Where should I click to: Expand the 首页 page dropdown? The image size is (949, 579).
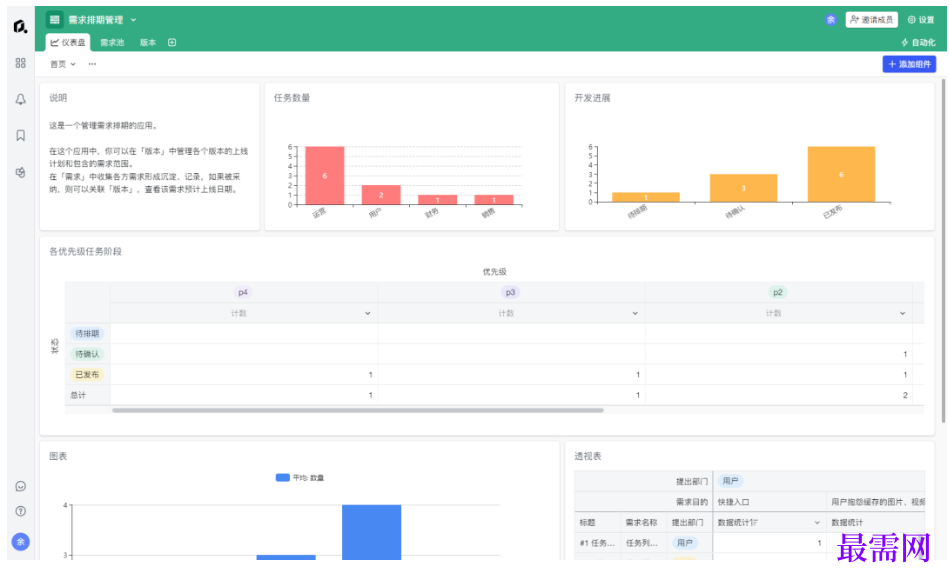pos(73,64)
